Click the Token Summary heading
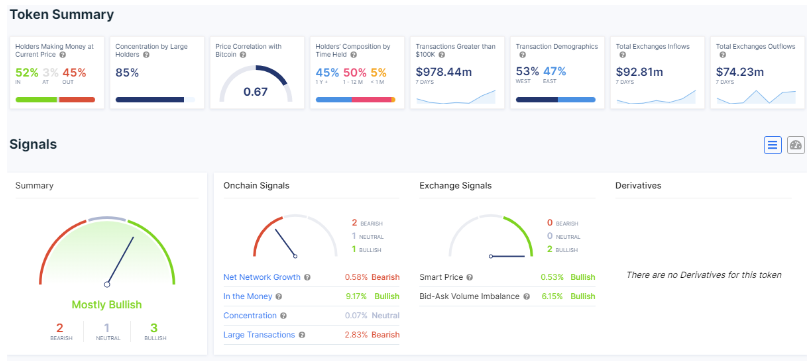This screenshot has width=811, height=361. (62, 14)
